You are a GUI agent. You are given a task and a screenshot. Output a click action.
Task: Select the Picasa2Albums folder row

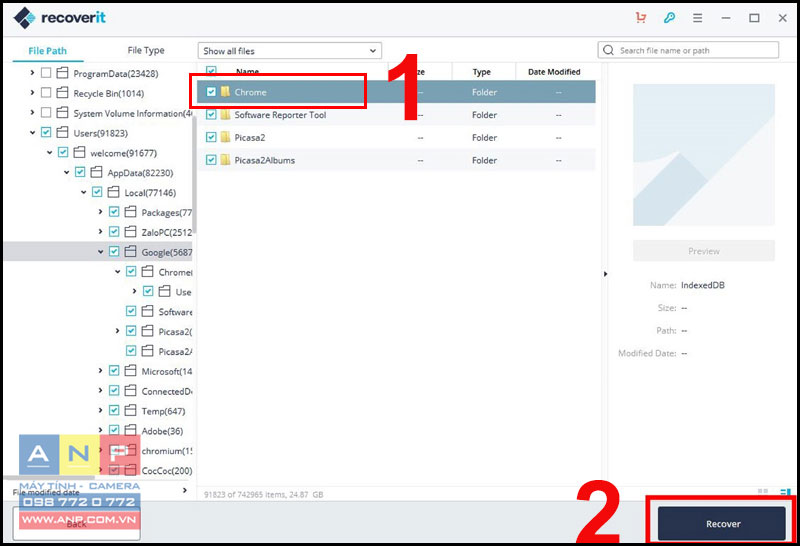396,160
